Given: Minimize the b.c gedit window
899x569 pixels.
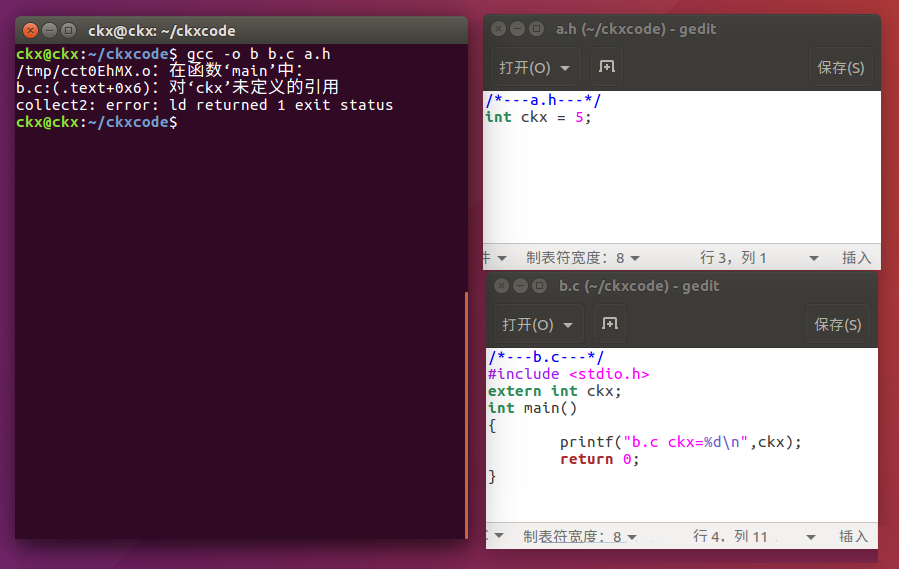Looking at the screenshot, I should [x=521, y=286].
